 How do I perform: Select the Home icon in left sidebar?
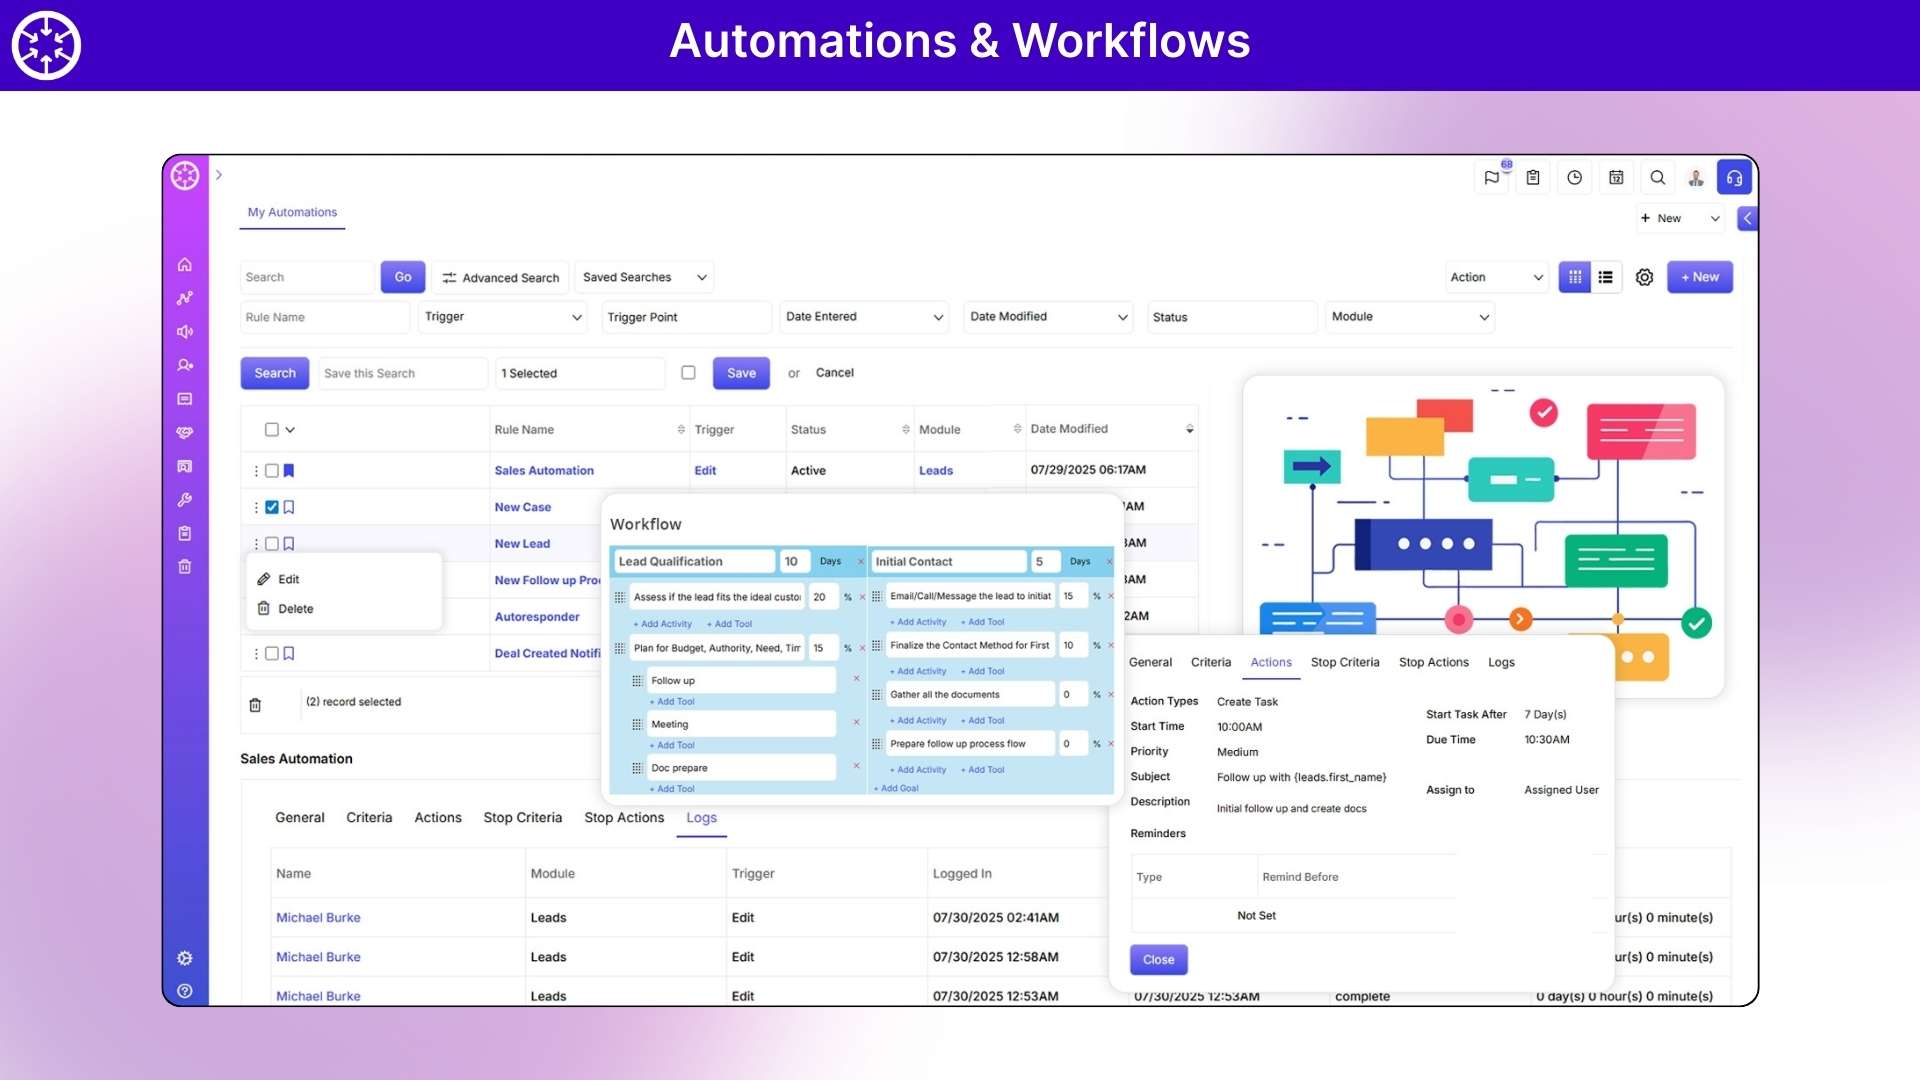pos(185,264)
